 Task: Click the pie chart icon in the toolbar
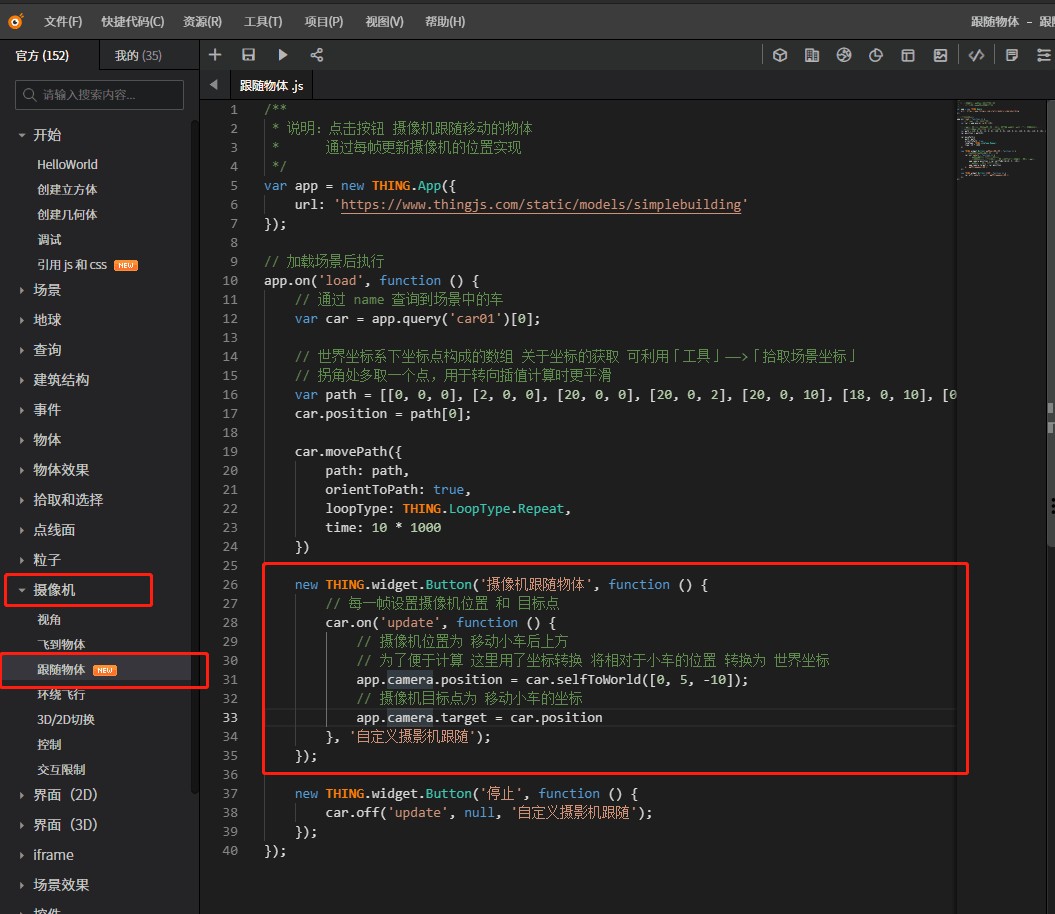[875, 55]
